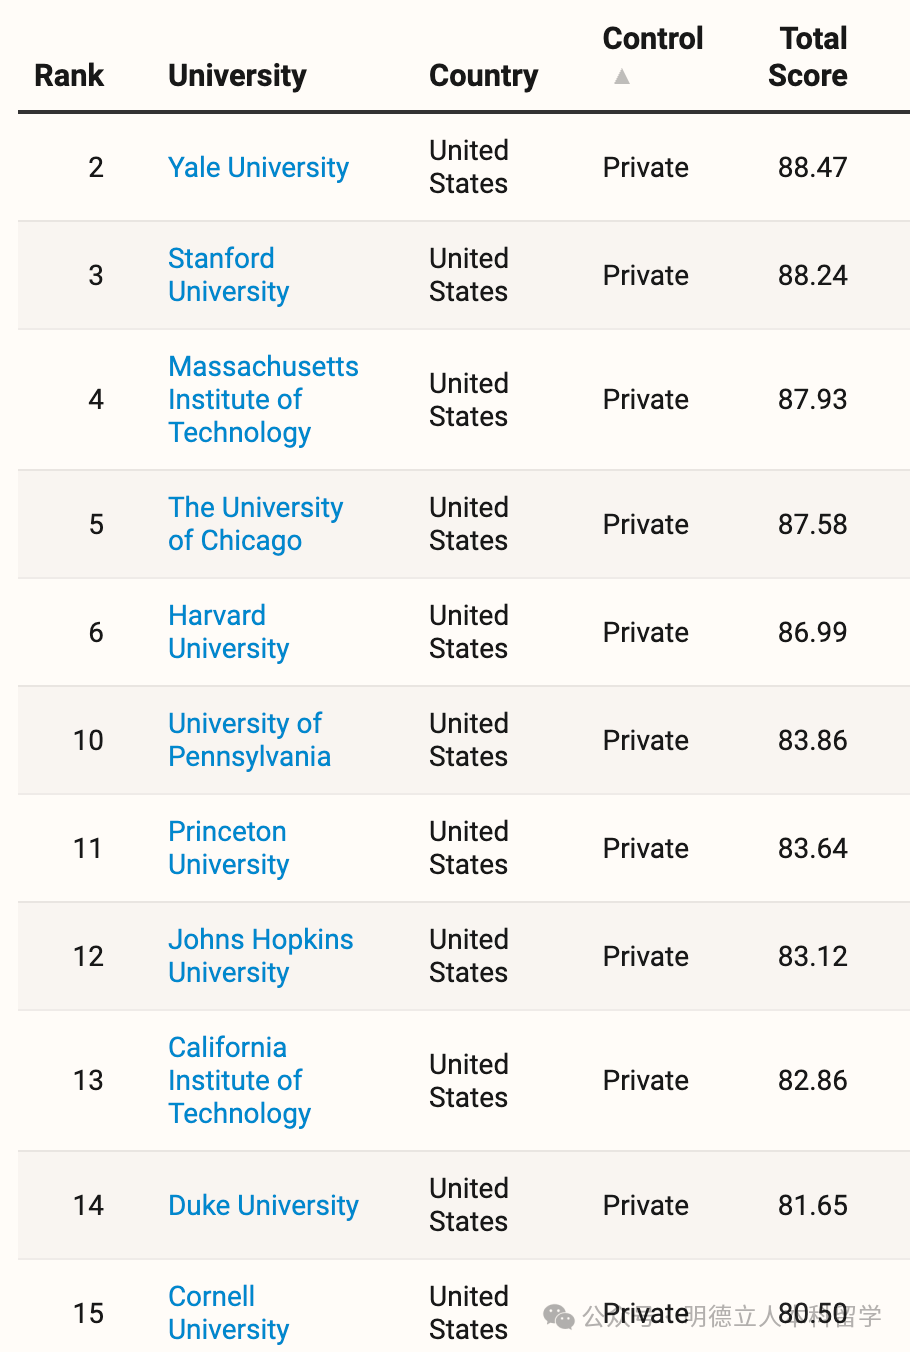Screen dimensions: 910x1352
Task: Click the WeChat watermark icon
Action: tap(559, 1316)
